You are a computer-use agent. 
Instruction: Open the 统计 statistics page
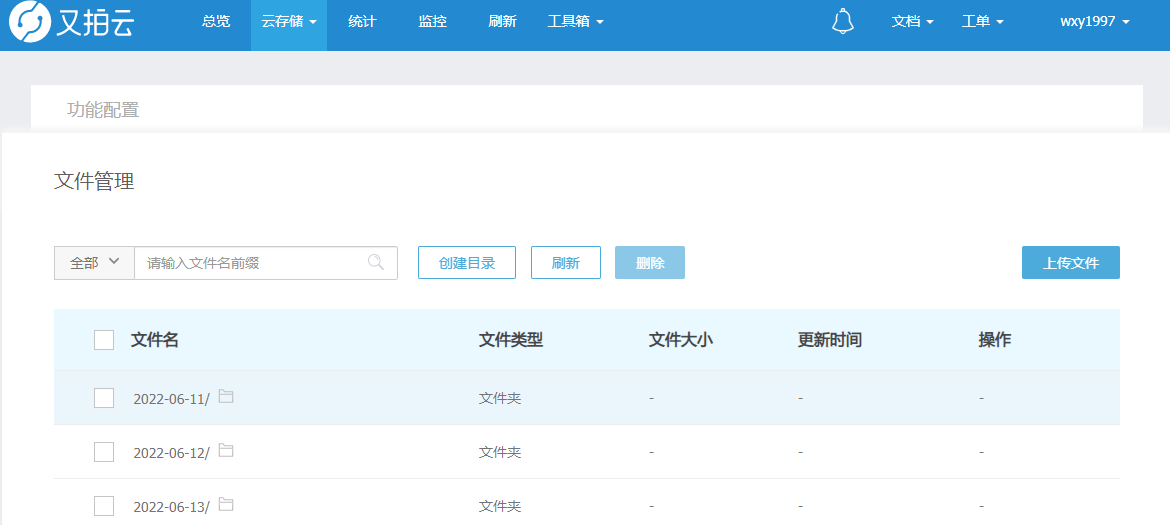click(x=362, y=21)
